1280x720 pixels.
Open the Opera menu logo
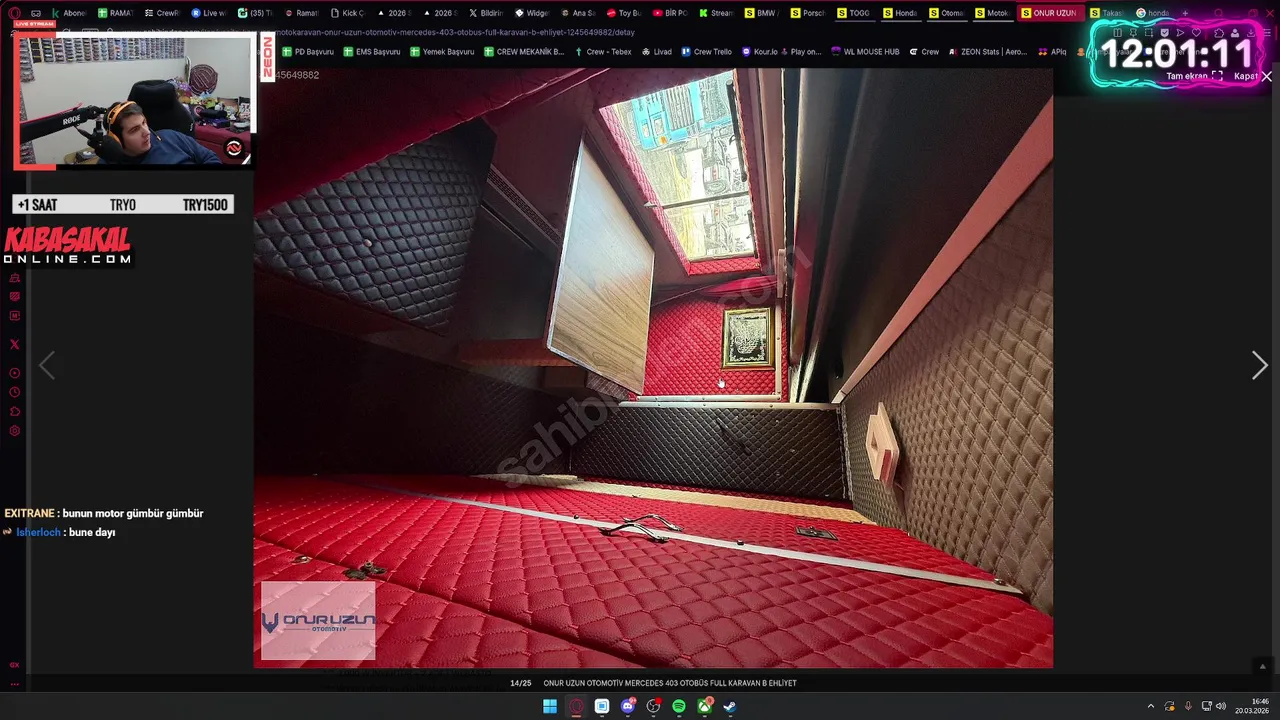tap(15, 13)
